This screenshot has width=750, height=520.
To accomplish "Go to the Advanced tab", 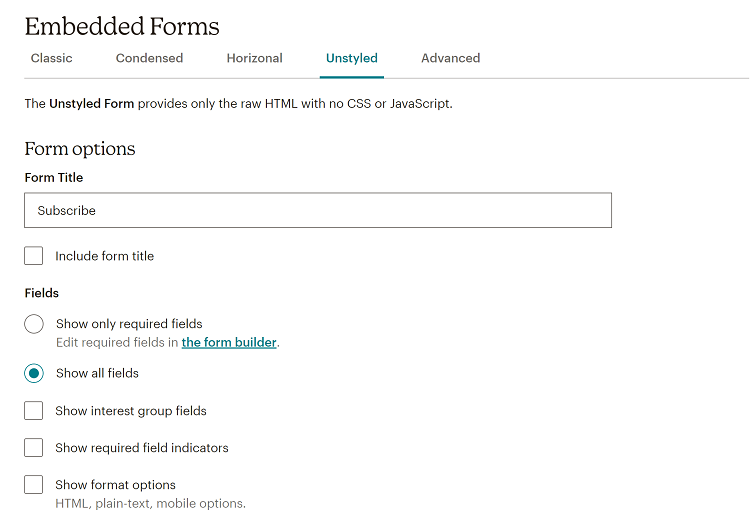I will click(450, 58).
